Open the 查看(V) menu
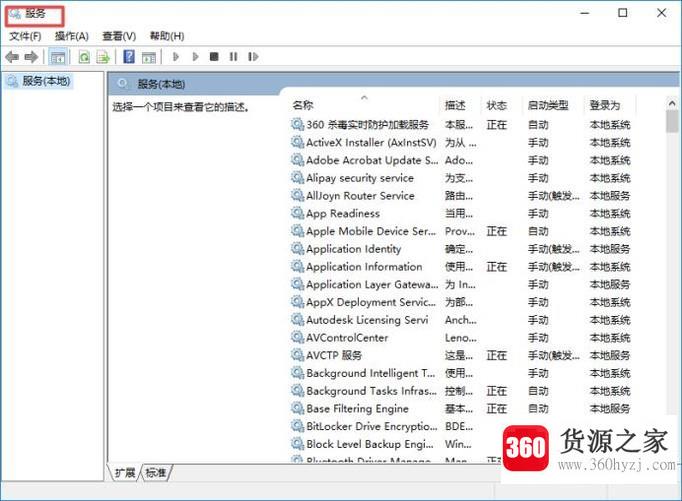The height and width of the screenshot is (501, 682). [119, 36]
